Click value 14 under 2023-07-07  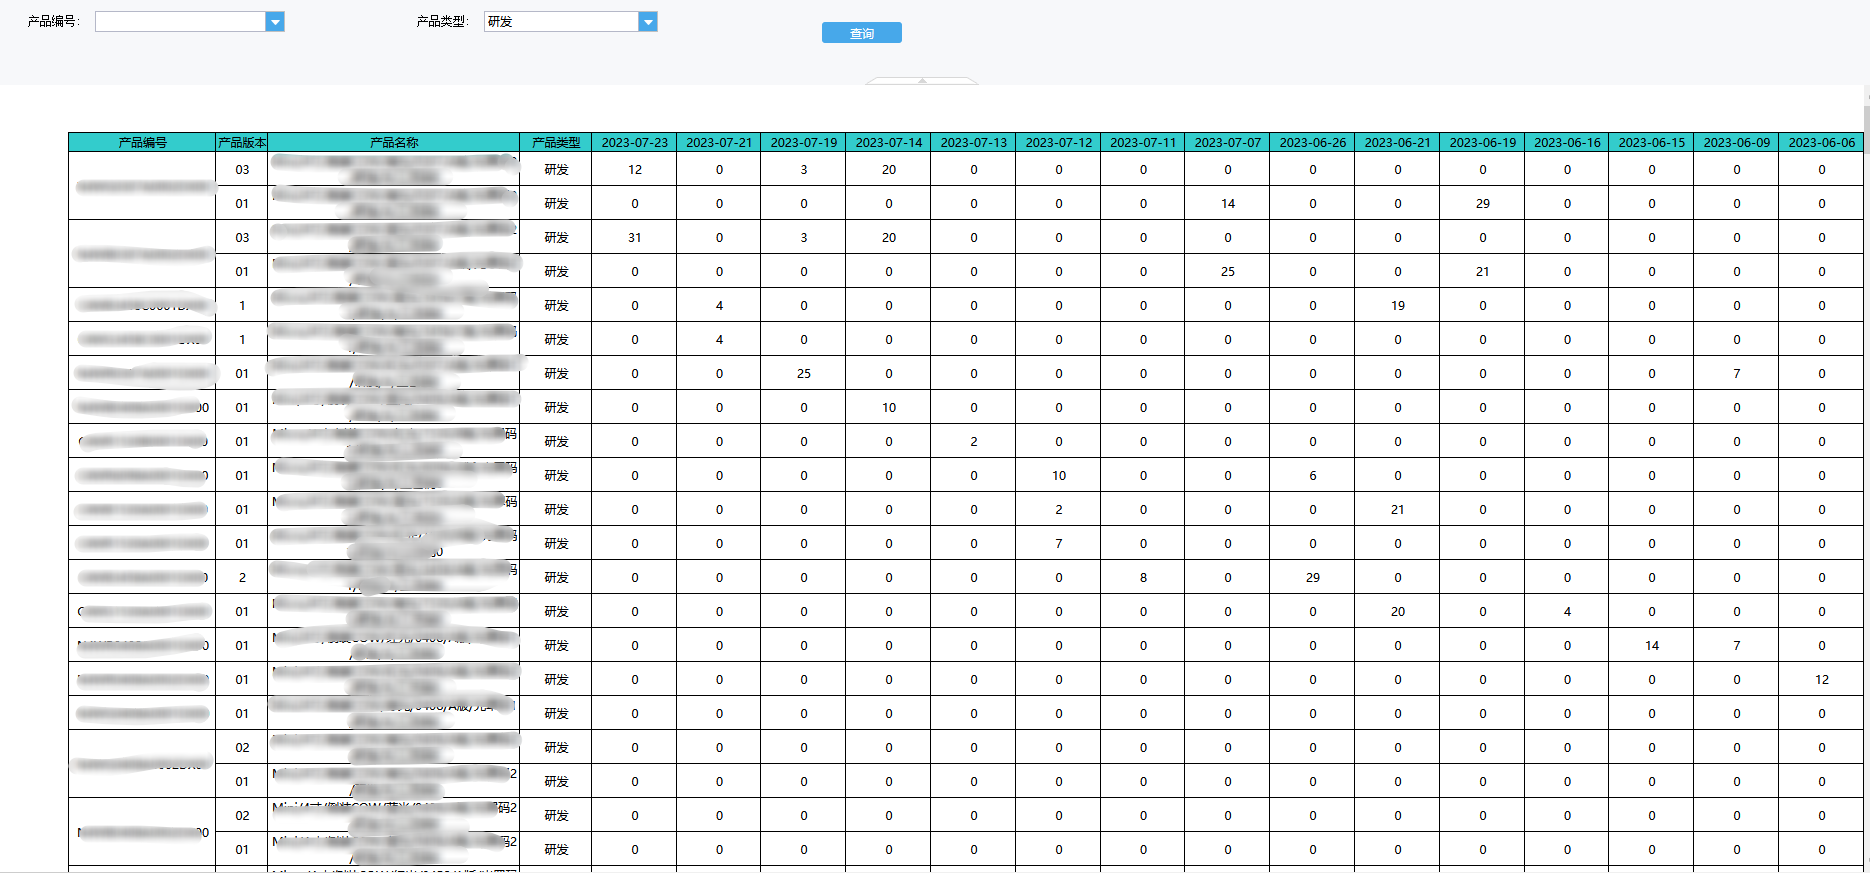[1228, 203]
